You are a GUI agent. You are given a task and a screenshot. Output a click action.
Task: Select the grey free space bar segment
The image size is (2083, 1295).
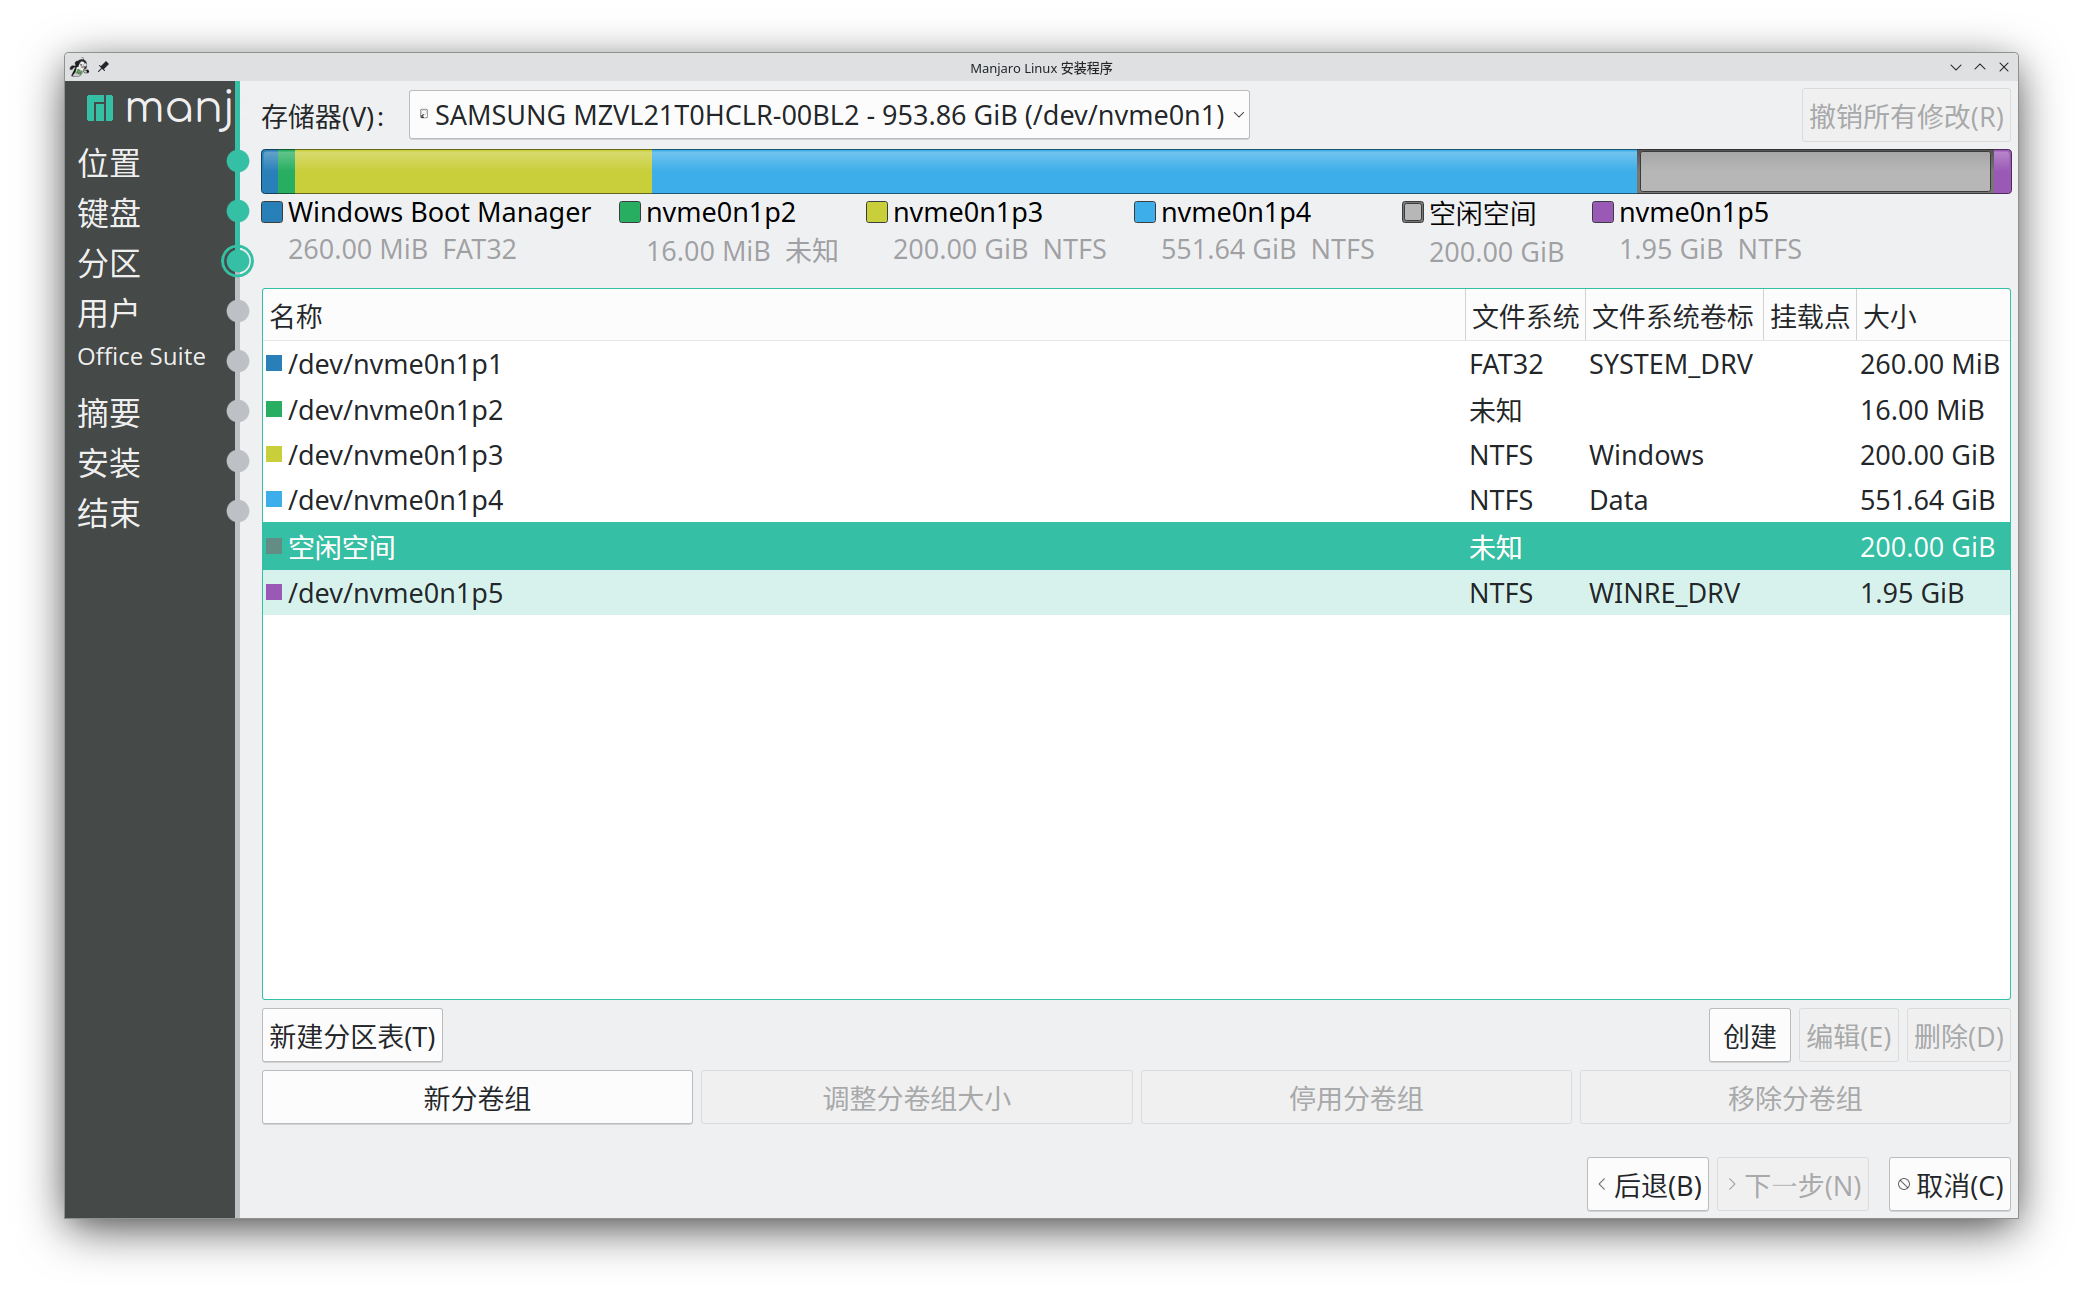(1814, 172)
